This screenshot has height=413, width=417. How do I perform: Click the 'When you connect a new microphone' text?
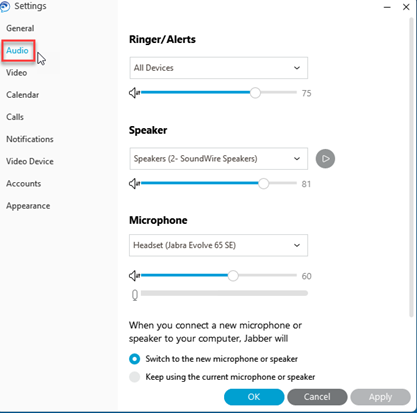pyautogui.click(x=215, y=332)
